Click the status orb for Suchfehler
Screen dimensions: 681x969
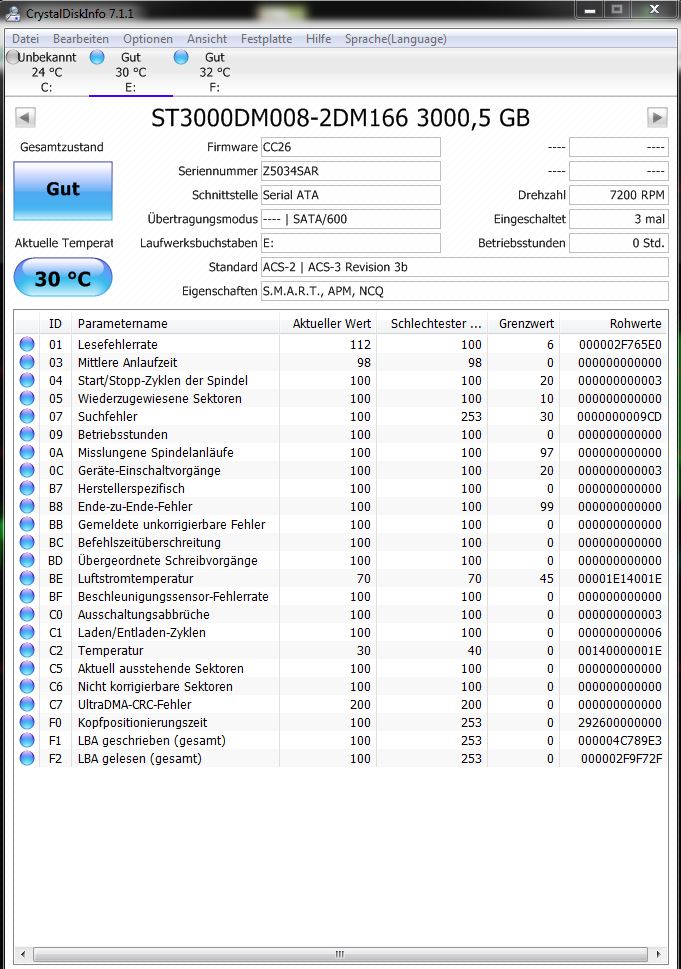pos(27,416)
